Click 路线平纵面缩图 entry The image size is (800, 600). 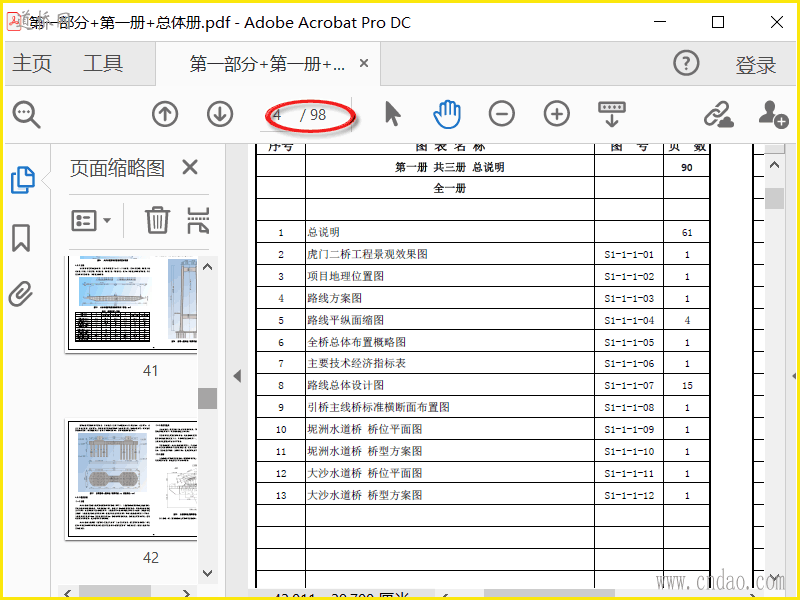click(x=345, y=320)
